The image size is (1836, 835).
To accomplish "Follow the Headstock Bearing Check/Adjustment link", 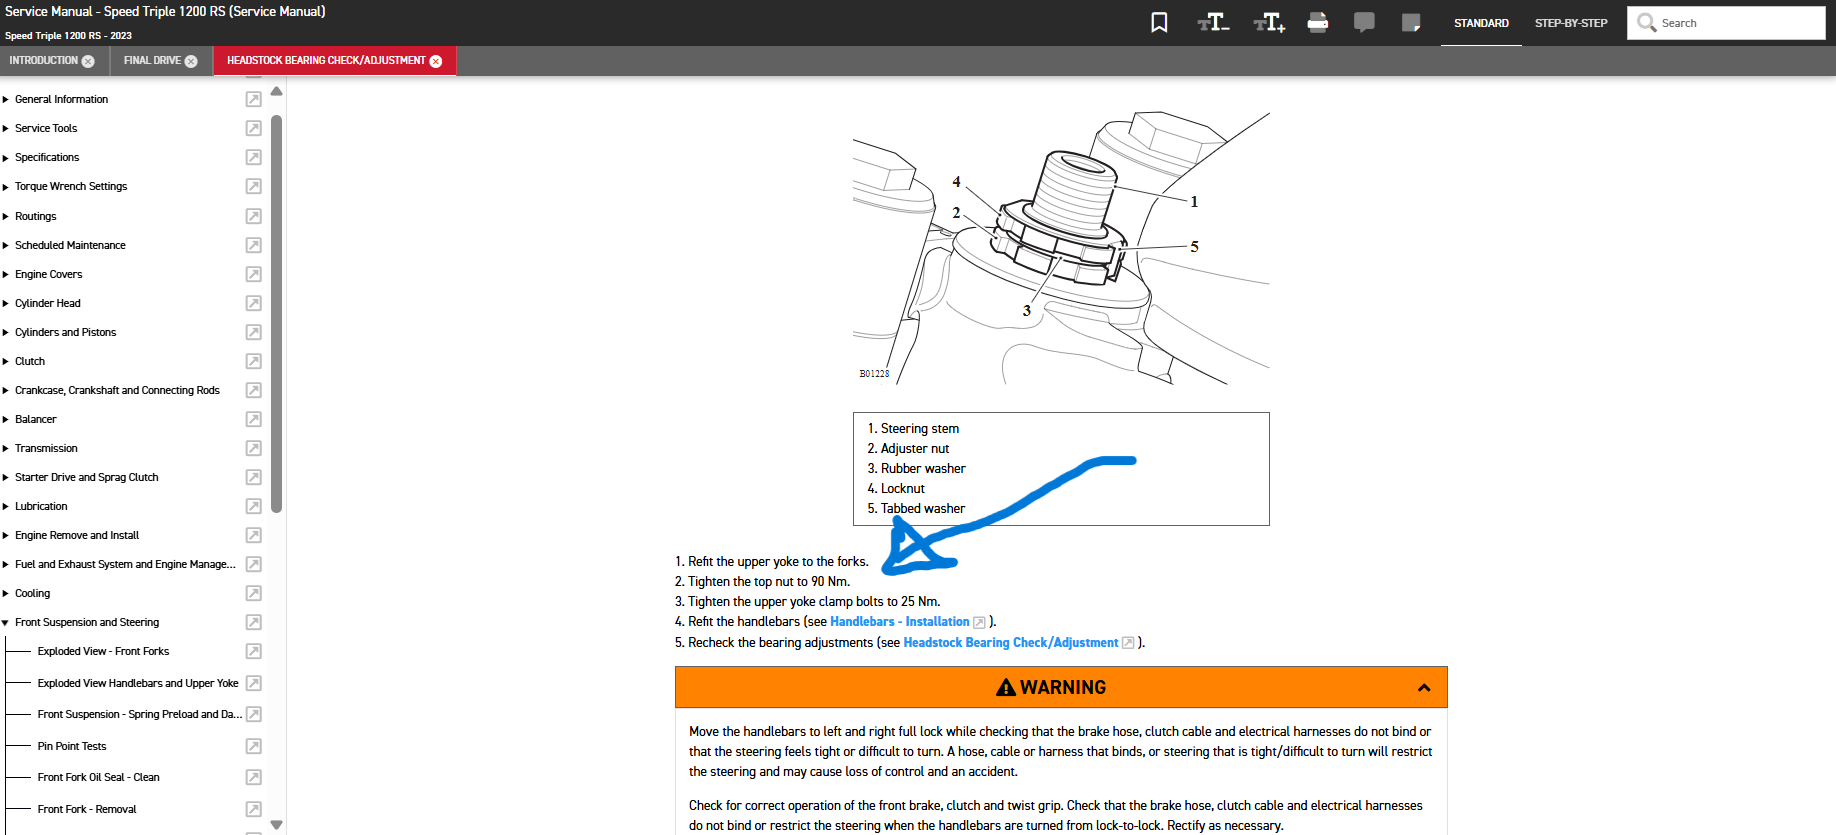I will point(1010,643).
